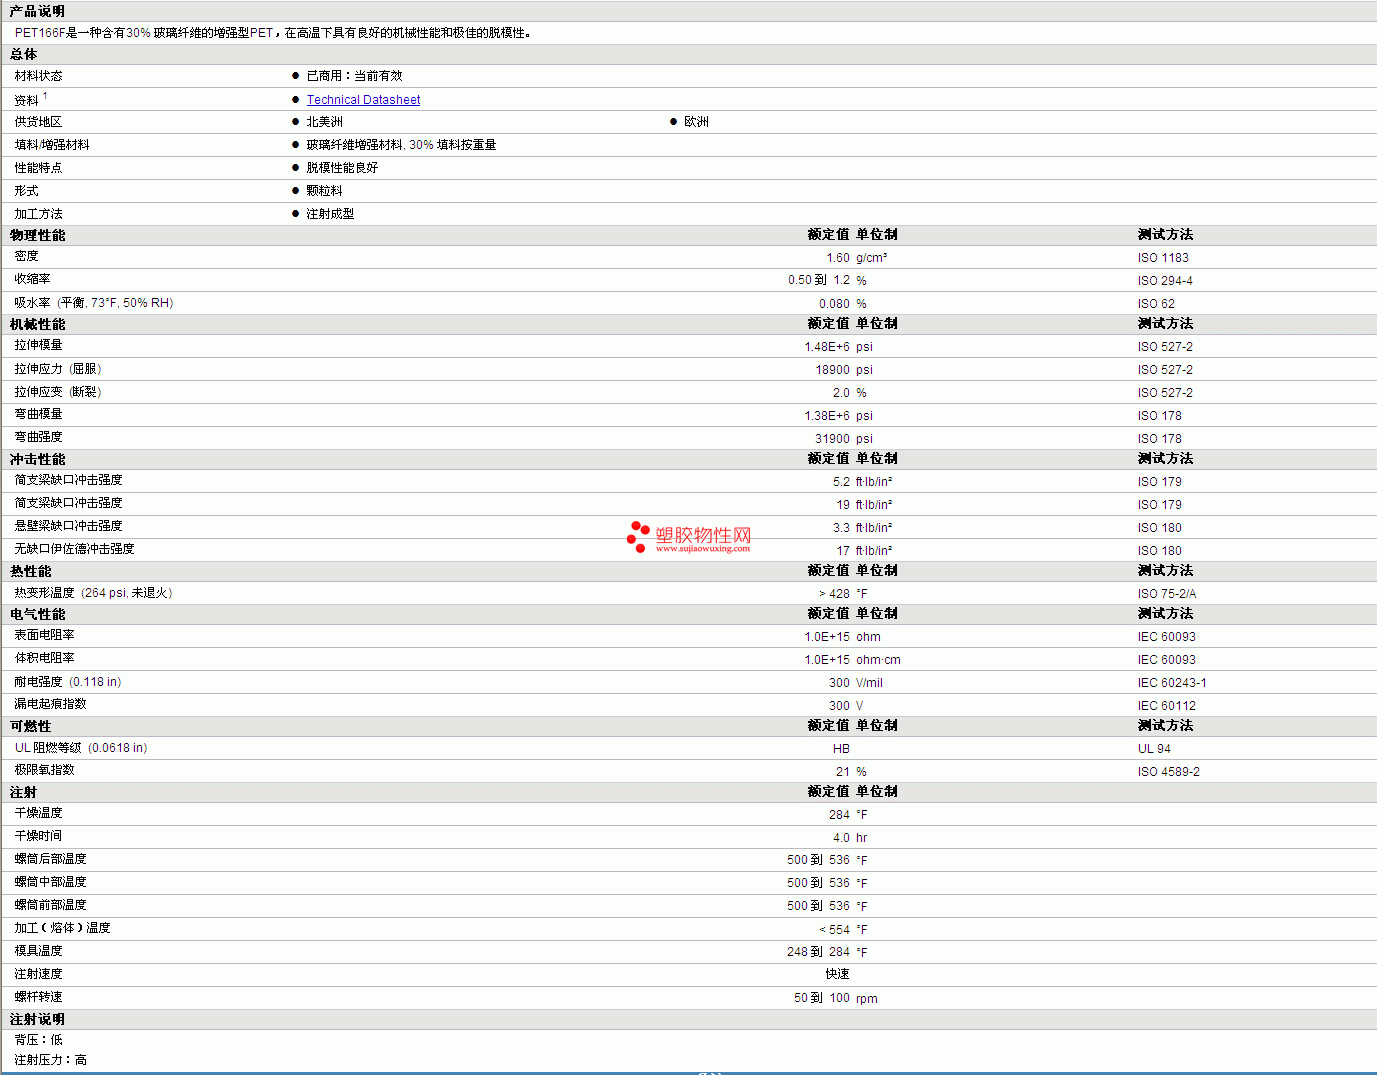Click the bullet before 颗粒料
1377x1075 pixels.
click(295, 191)
